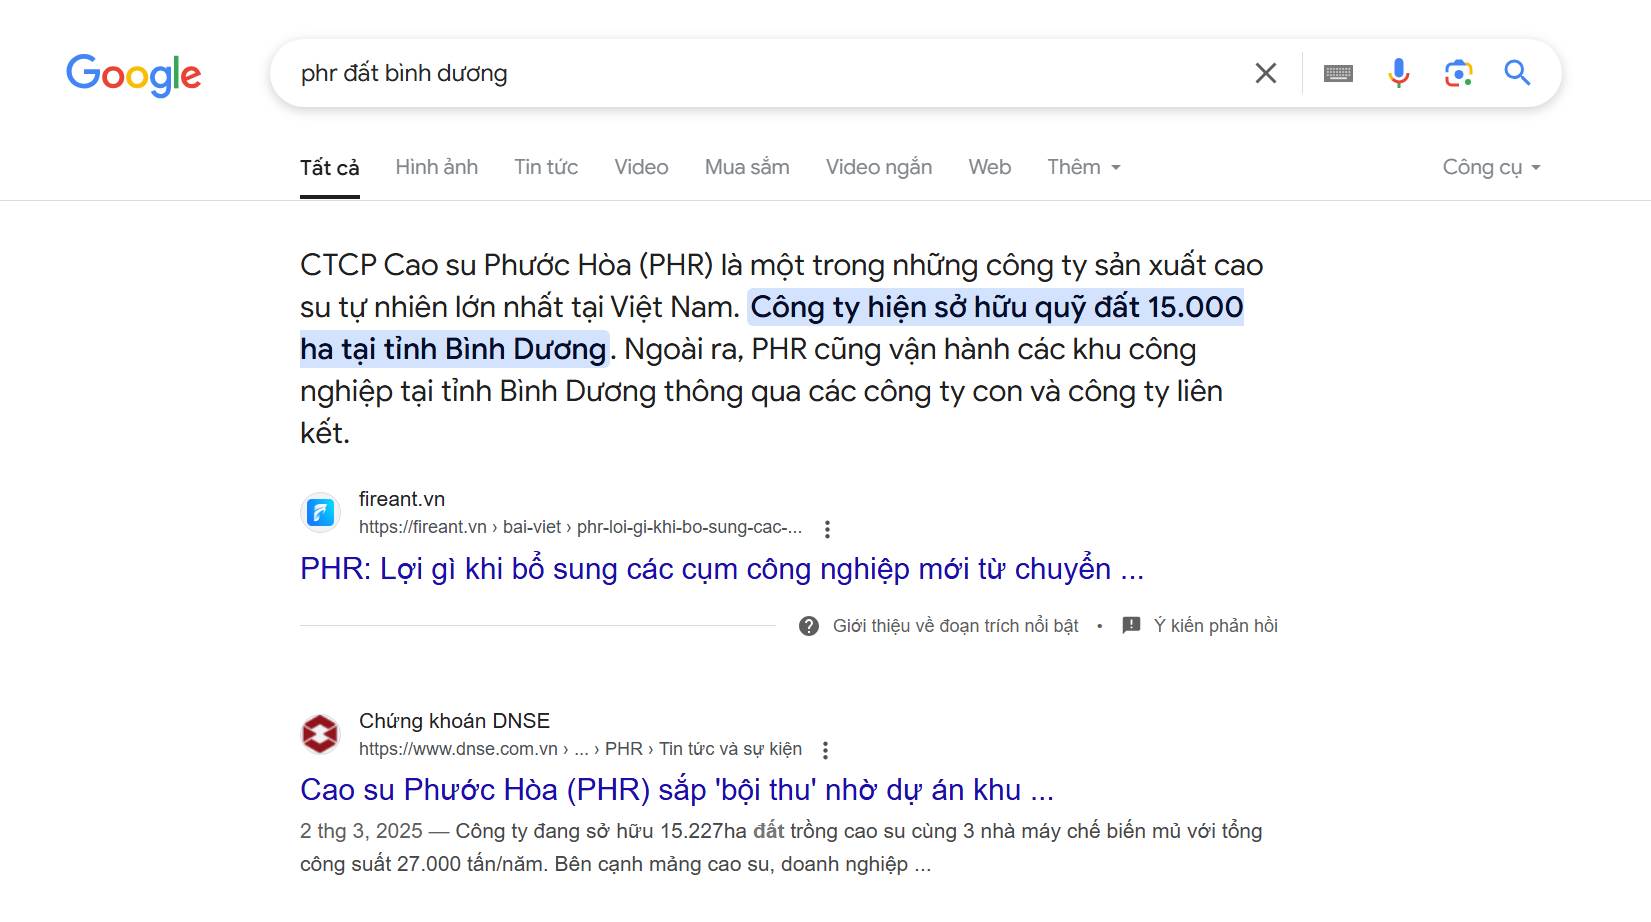Open the 'Cao su Phước Hòa (PHR) sắp bội thu' link
The width and height of the screenshot is (1651, 922).
pyautogui.click(x=677, y=790)
